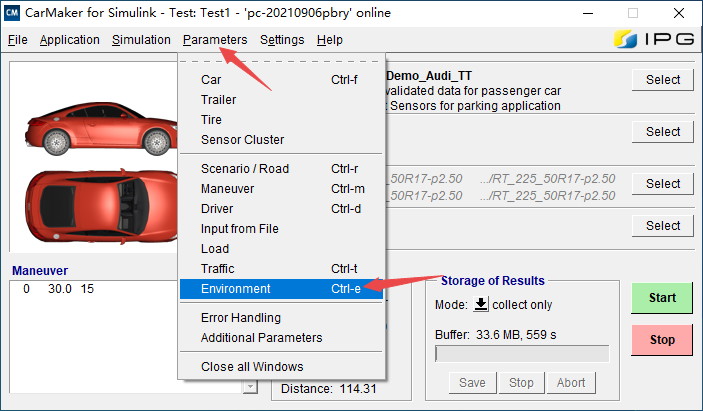This screenshot has height=411, width=703.
Task: Click the side-view red car thumbnail
Action: (x=101, y=129)
